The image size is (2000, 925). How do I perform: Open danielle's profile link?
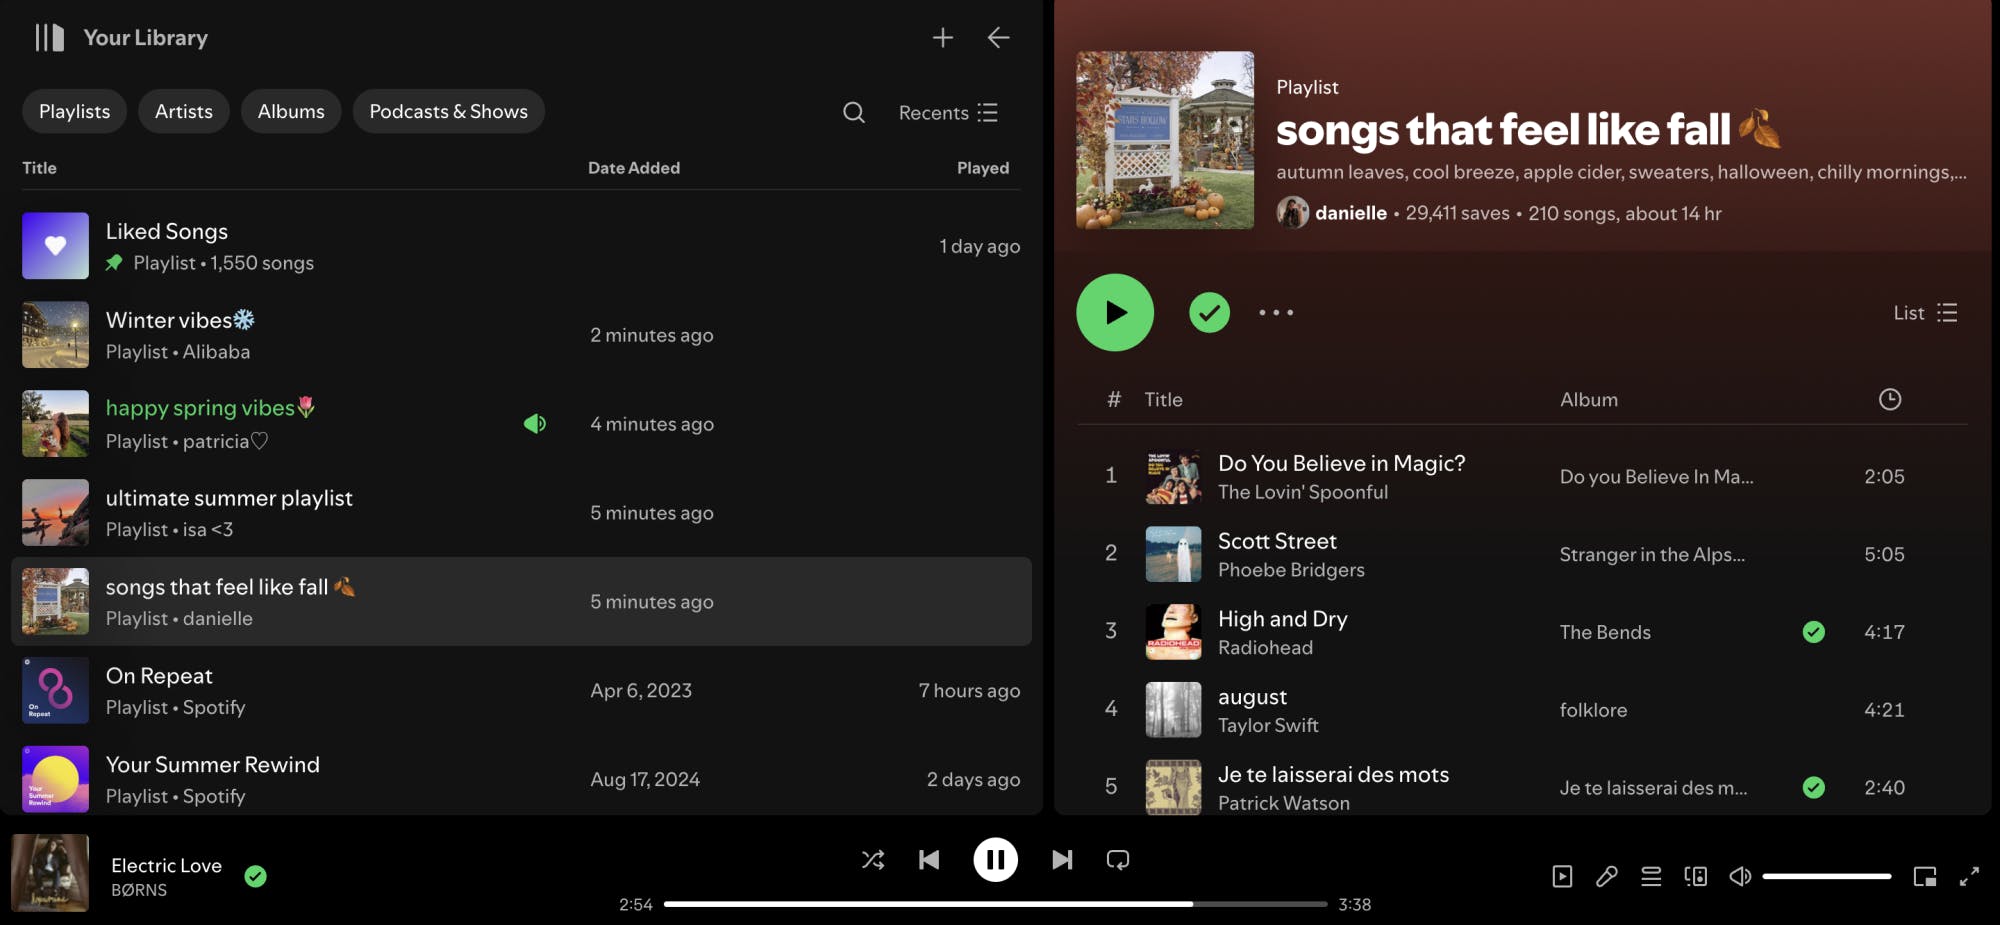pyautogui.click(x=1350, y=213)
